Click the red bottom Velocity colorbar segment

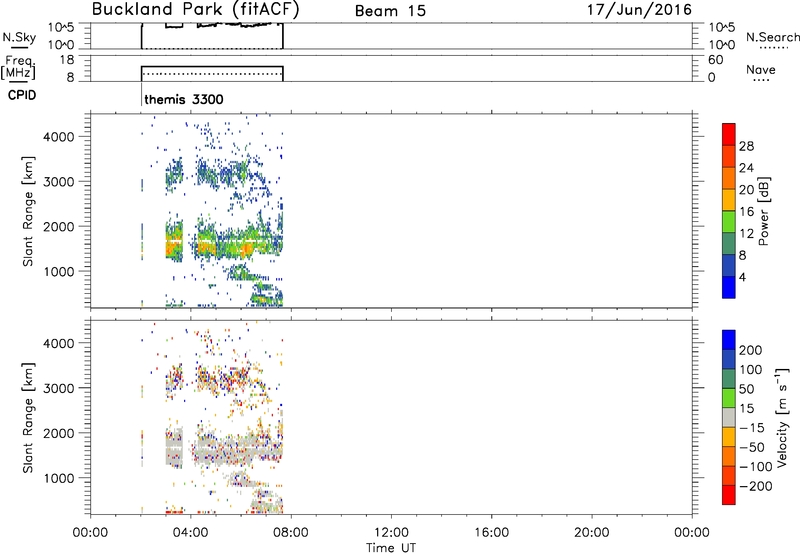(x=729, y=495)
